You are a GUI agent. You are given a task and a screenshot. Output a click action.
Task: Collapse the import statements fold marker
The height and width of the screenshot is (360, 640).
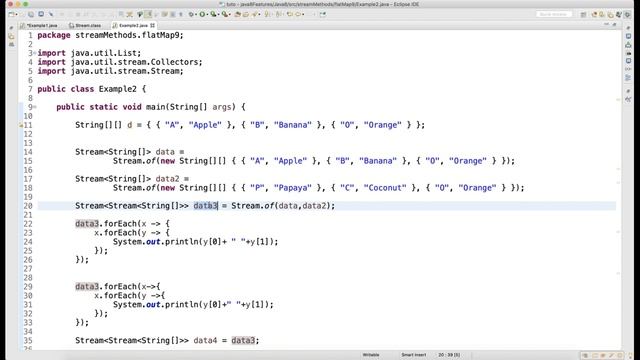[35, 53]
